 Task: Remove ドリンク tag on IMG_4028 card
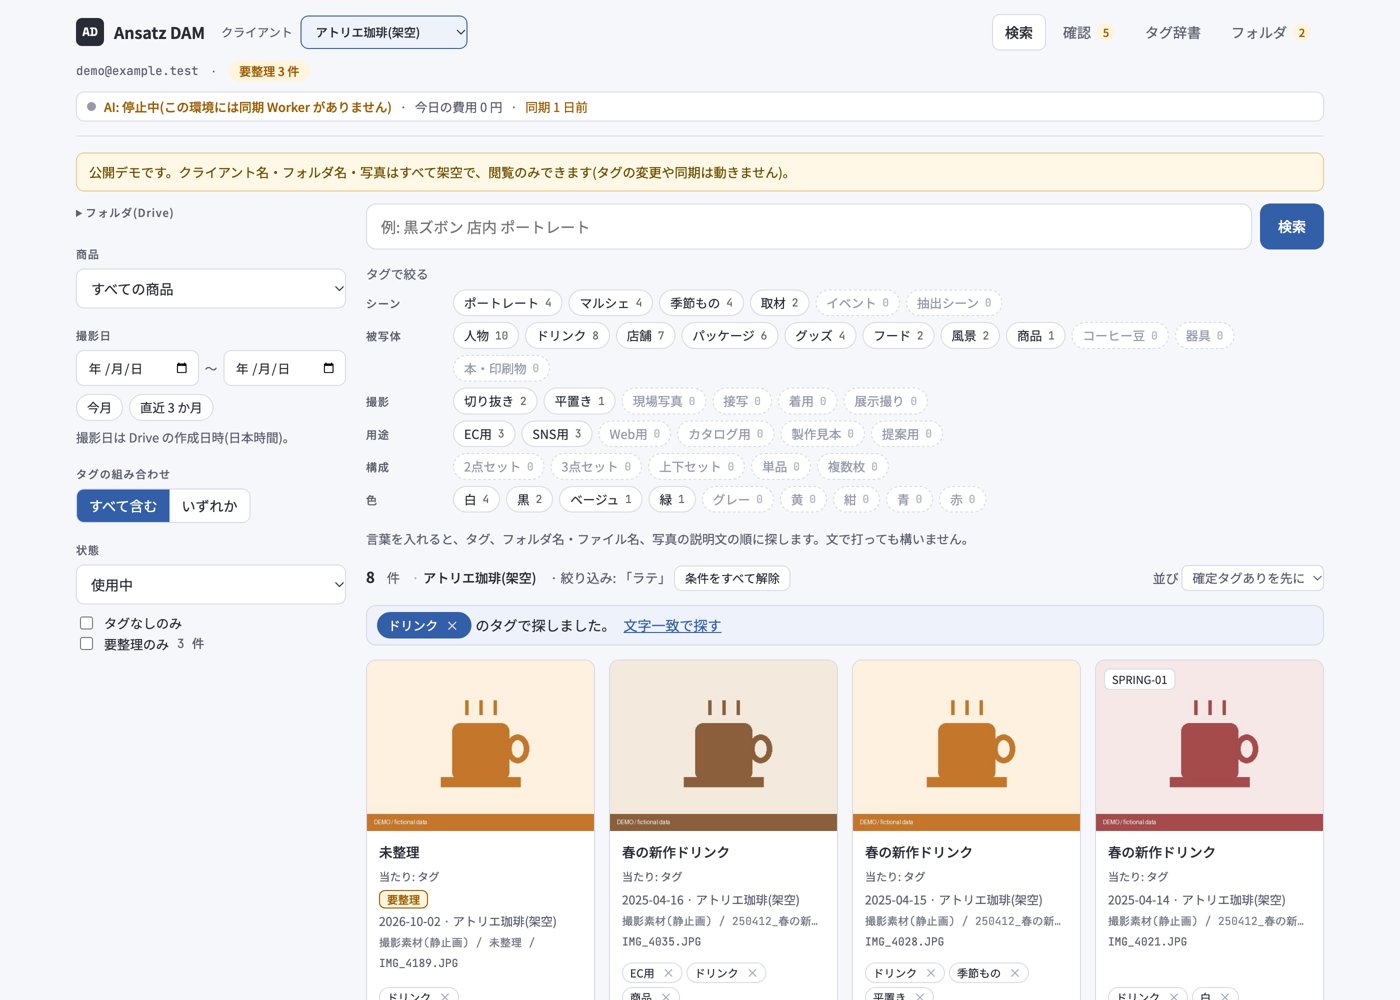click(930, 973)
